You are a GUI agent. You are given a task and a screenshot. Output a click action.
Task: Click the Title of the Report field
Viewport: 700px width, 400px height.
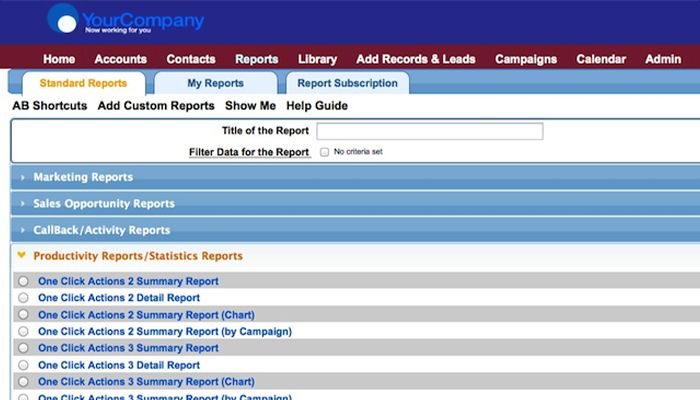[429, 131]
